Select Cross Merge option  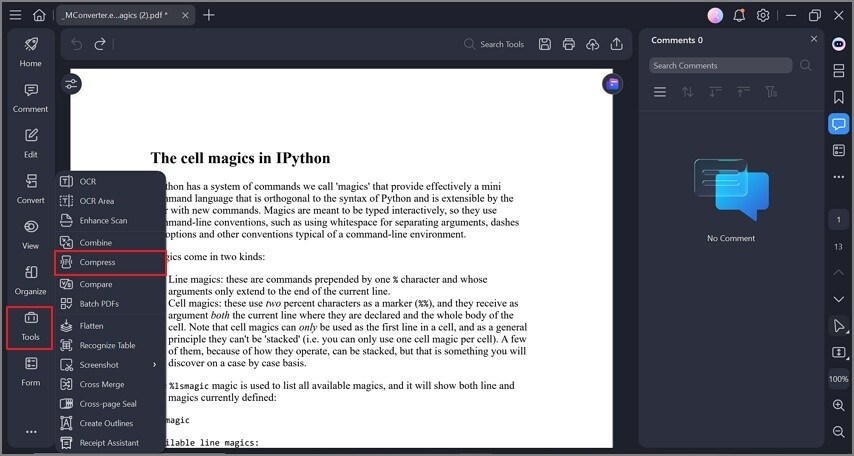[111, 384]
